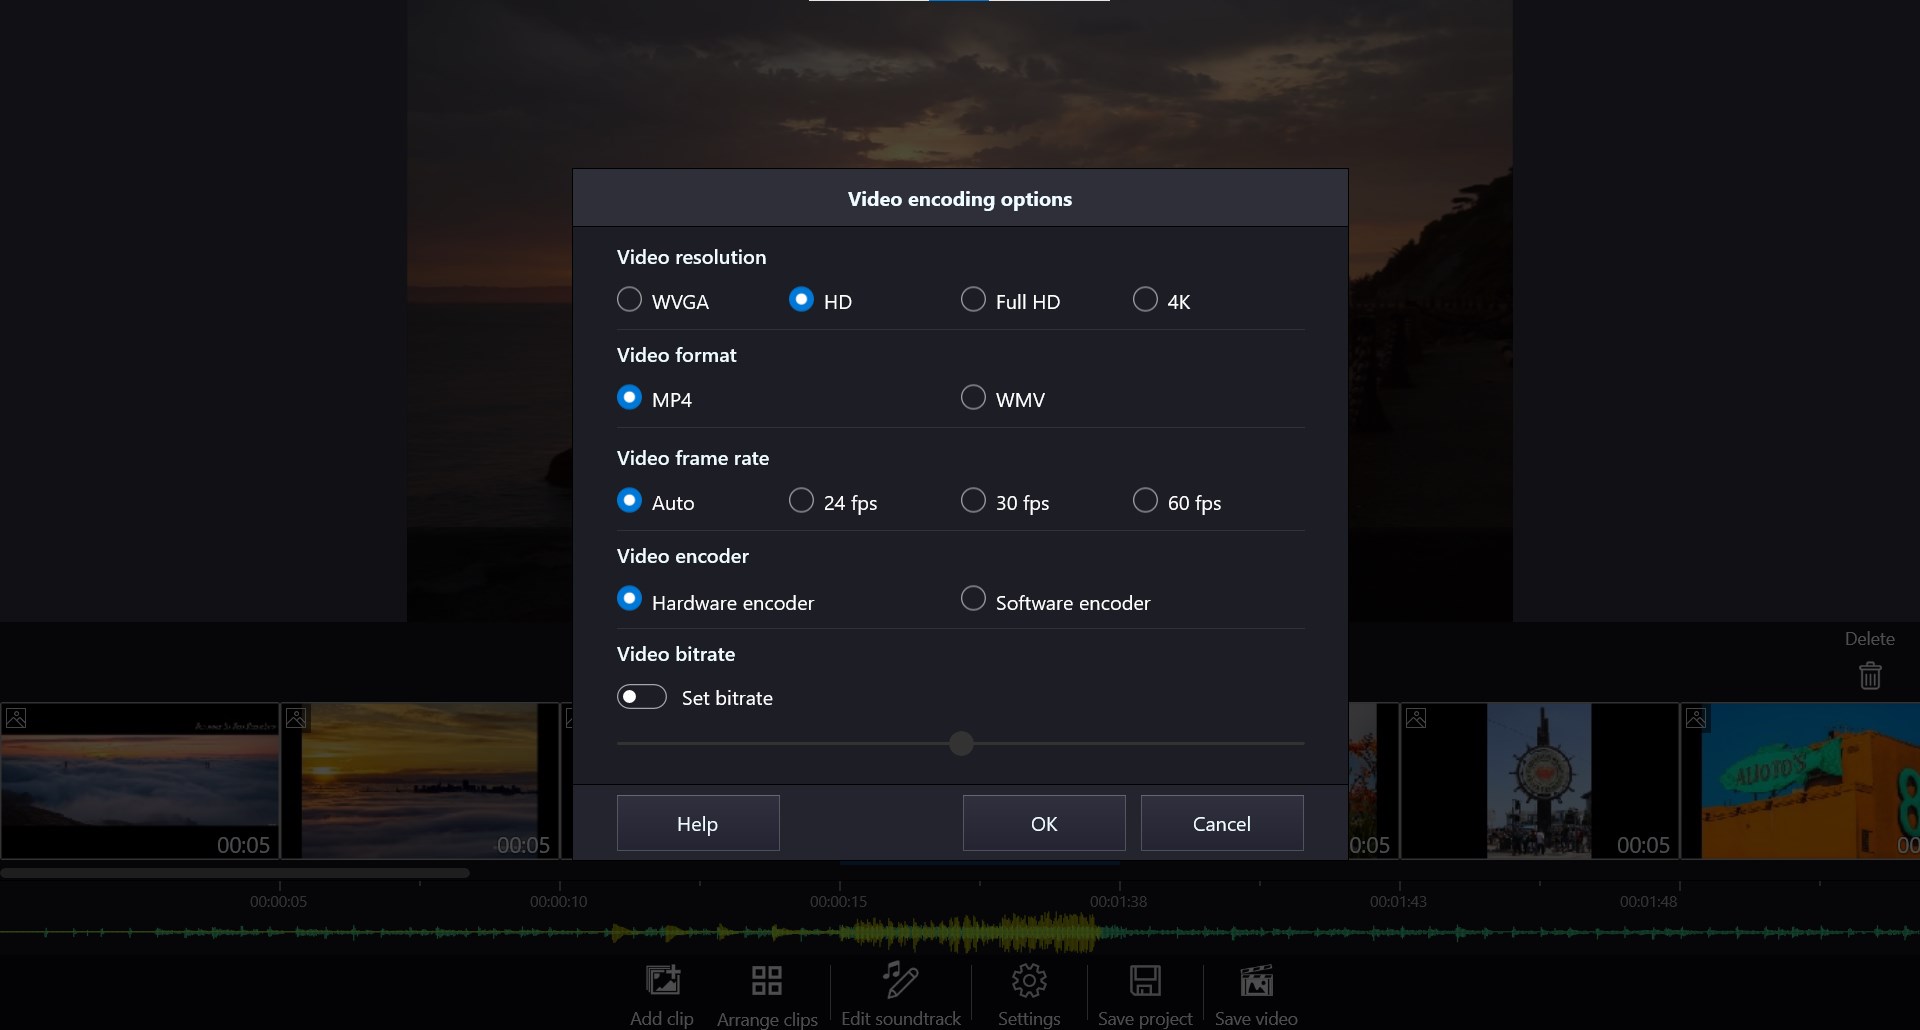The height and width of the screenshot is (1030, 1920).
Task: Click the 00:01:43 timeline marker
Action: 1398,901
